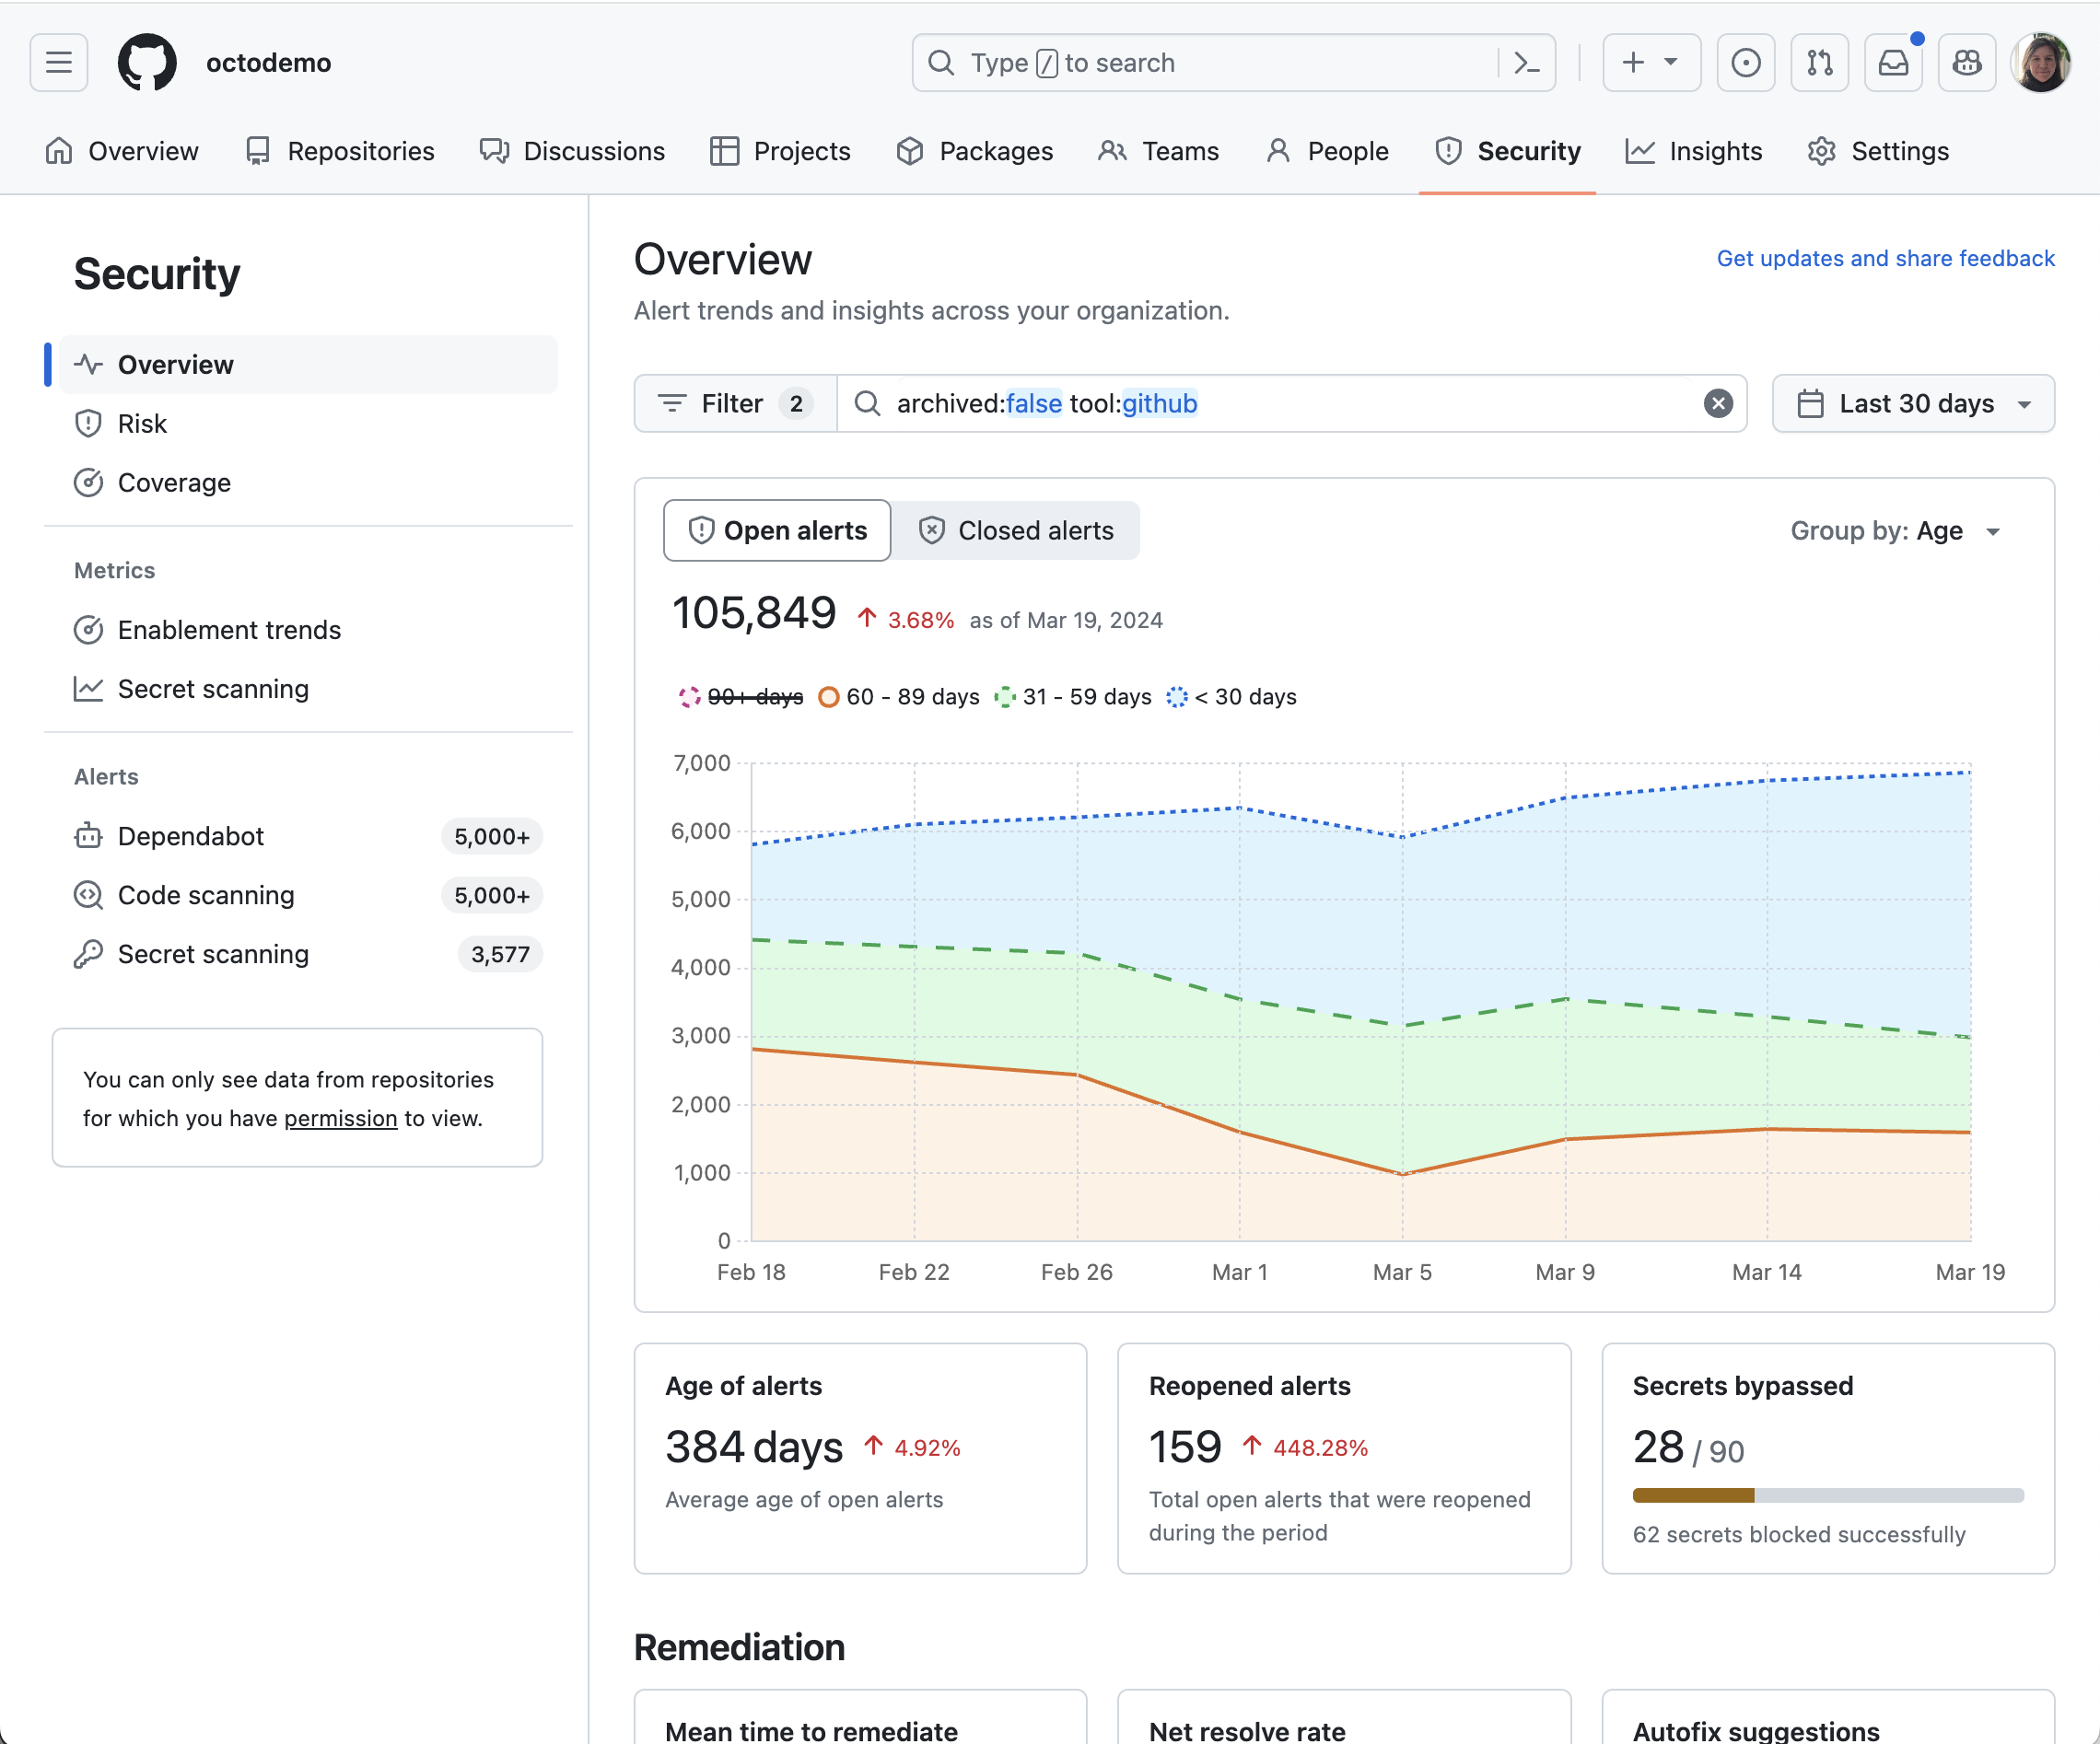Image resolution: width=2100 pixels, height=1744 pixels.
Task: Expand the create new dropdown arrow
Action: pos(1671,63)
